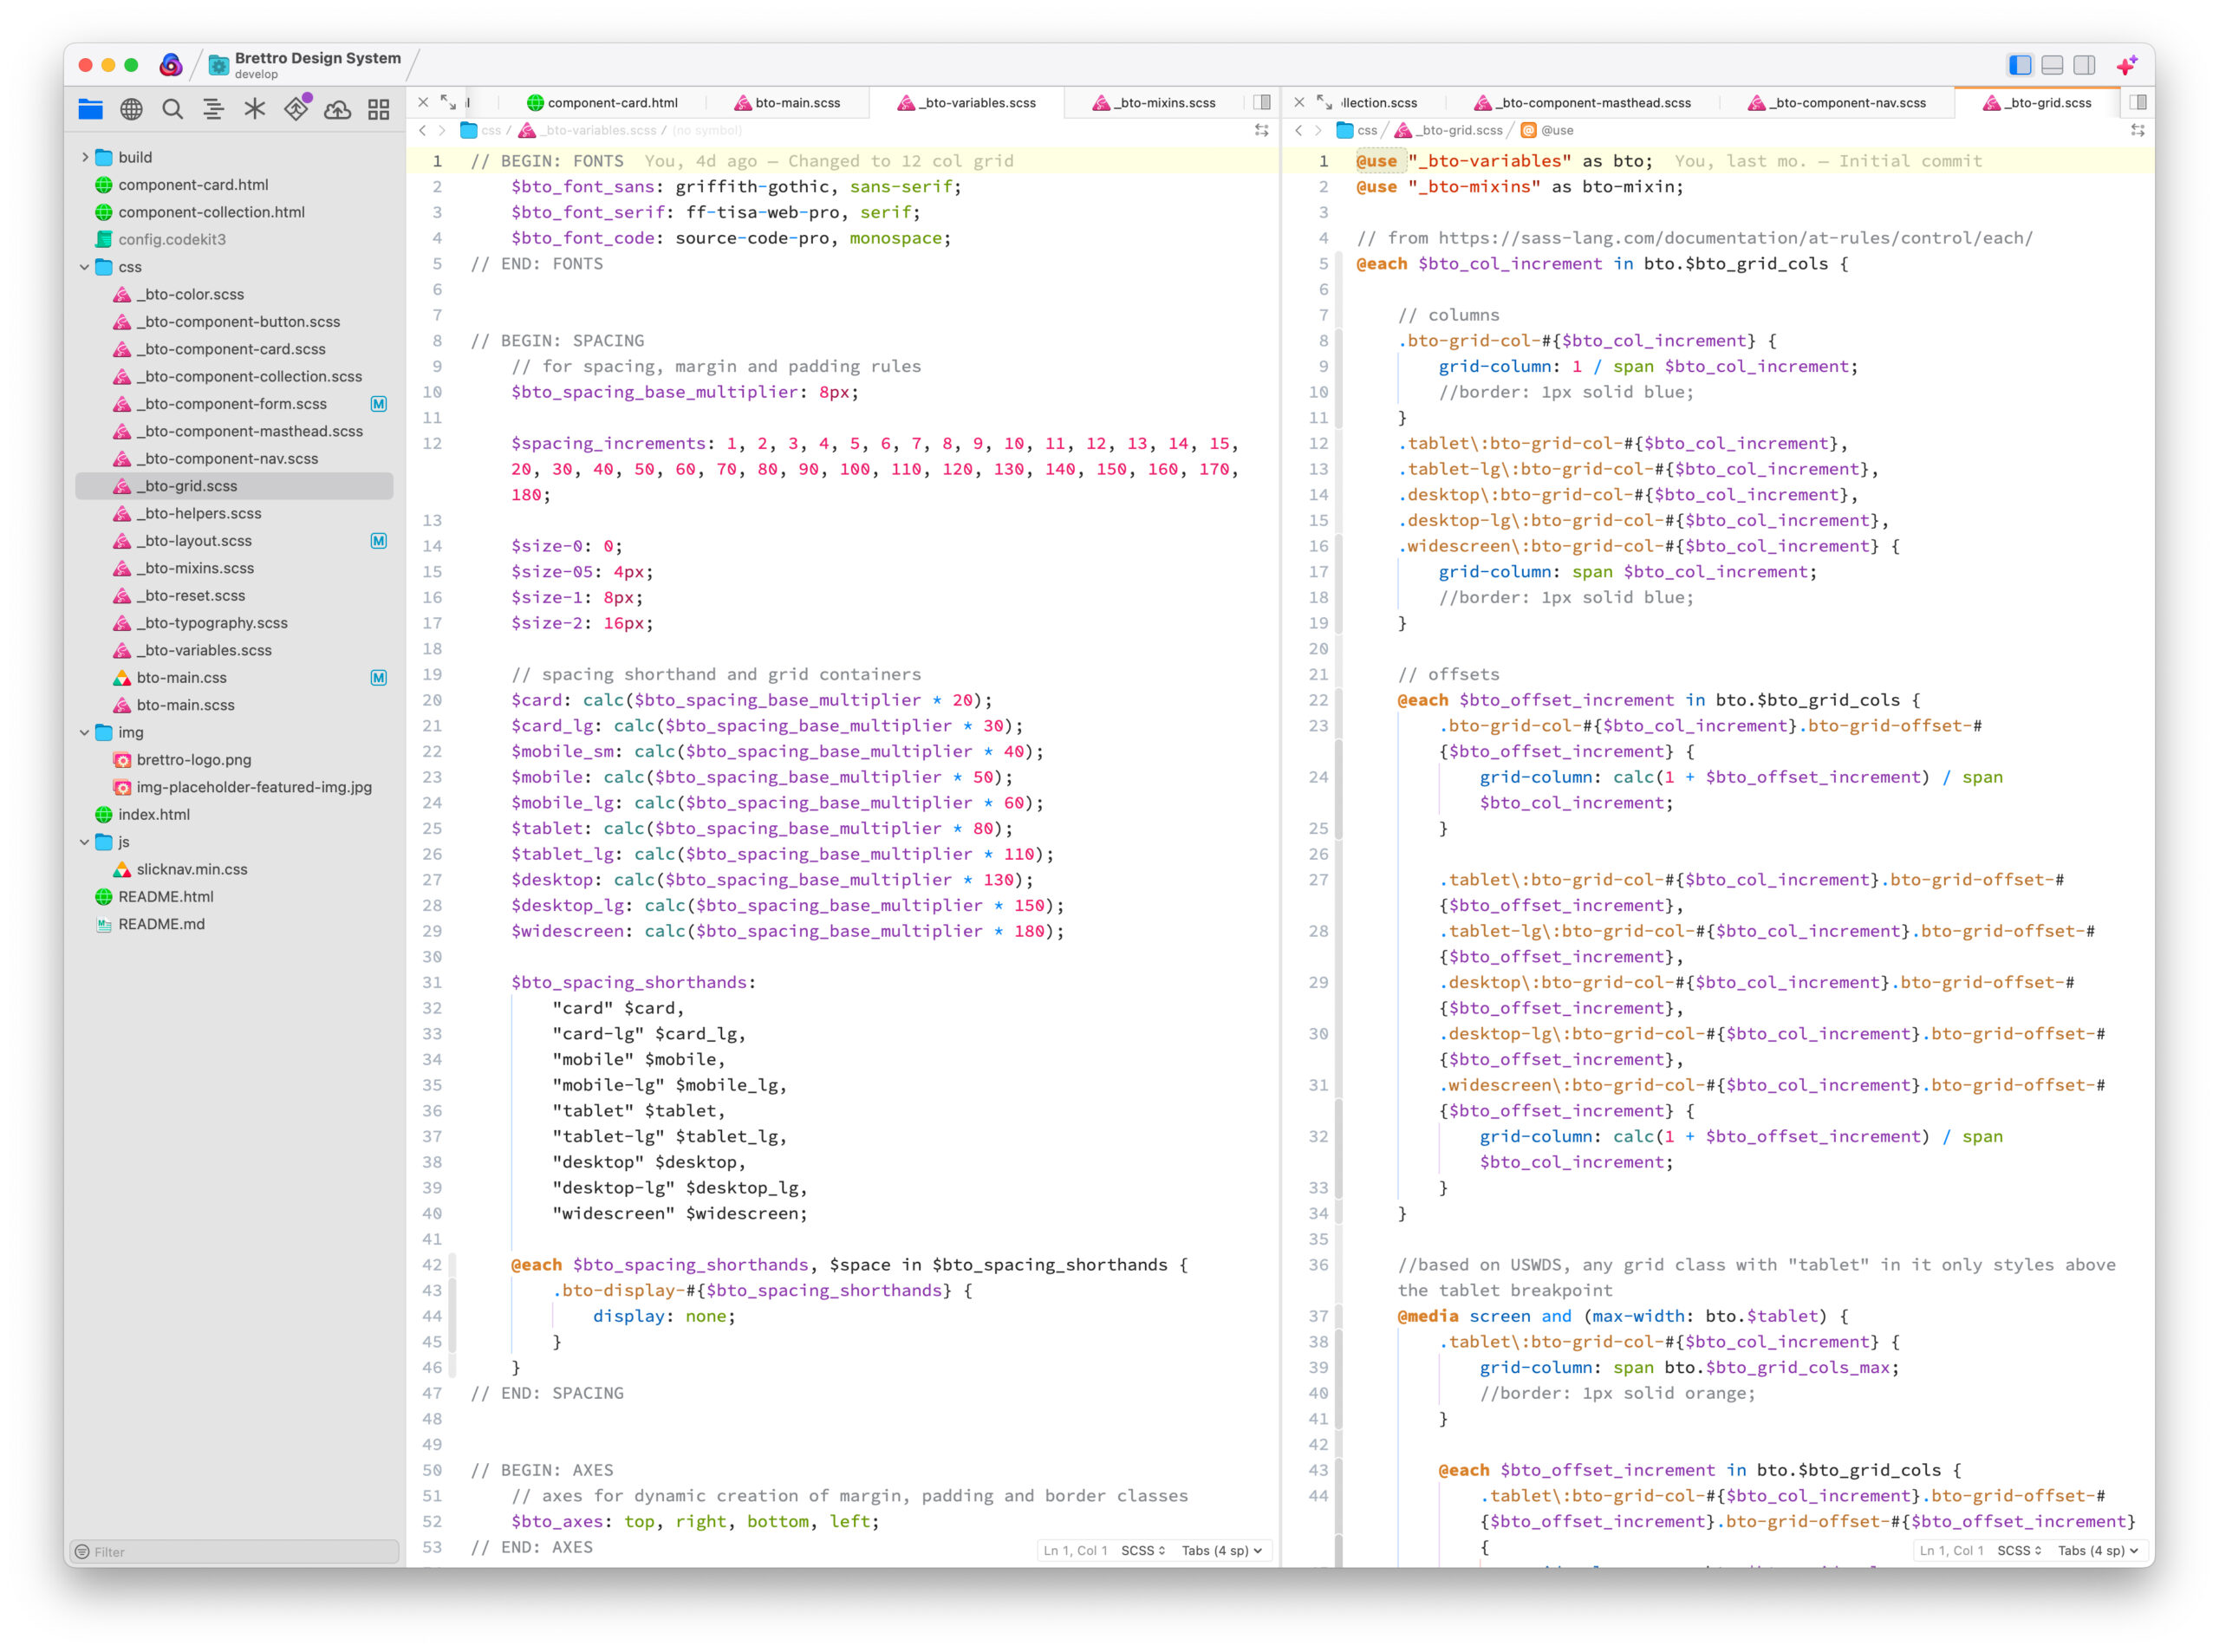Open left pane Tabs (4 sp) indentation dropdown
Viewport: 2219px width, 1652px height.
coord(1222,1550)
